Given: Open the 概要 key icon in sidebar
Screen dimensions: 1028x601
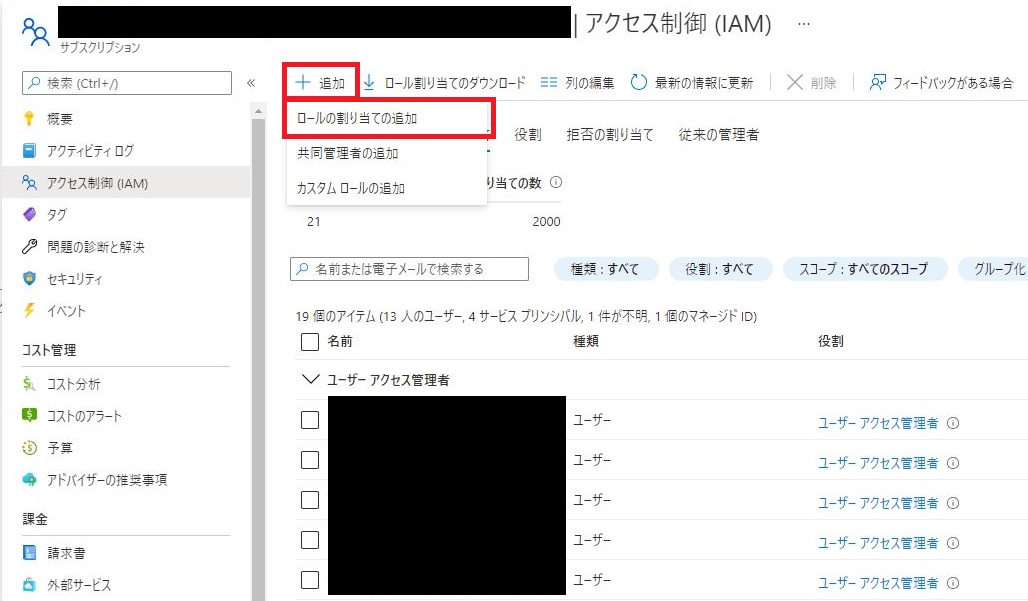Looking at the screenshot, I should pos(29,119).
